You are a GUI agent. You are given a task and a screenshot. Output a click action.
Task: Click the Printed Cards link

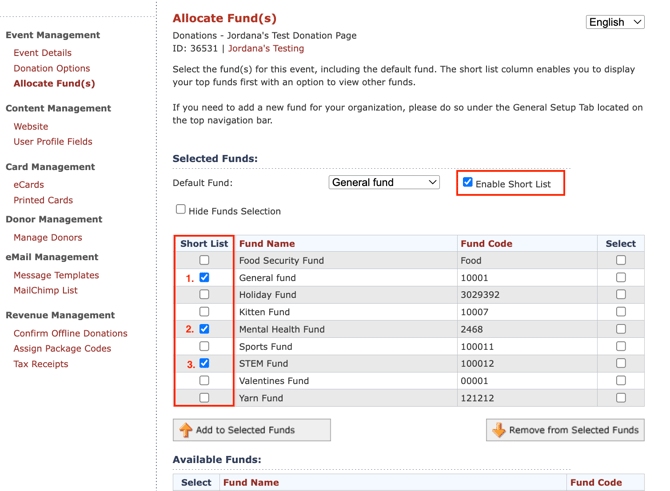pos(43,200)
